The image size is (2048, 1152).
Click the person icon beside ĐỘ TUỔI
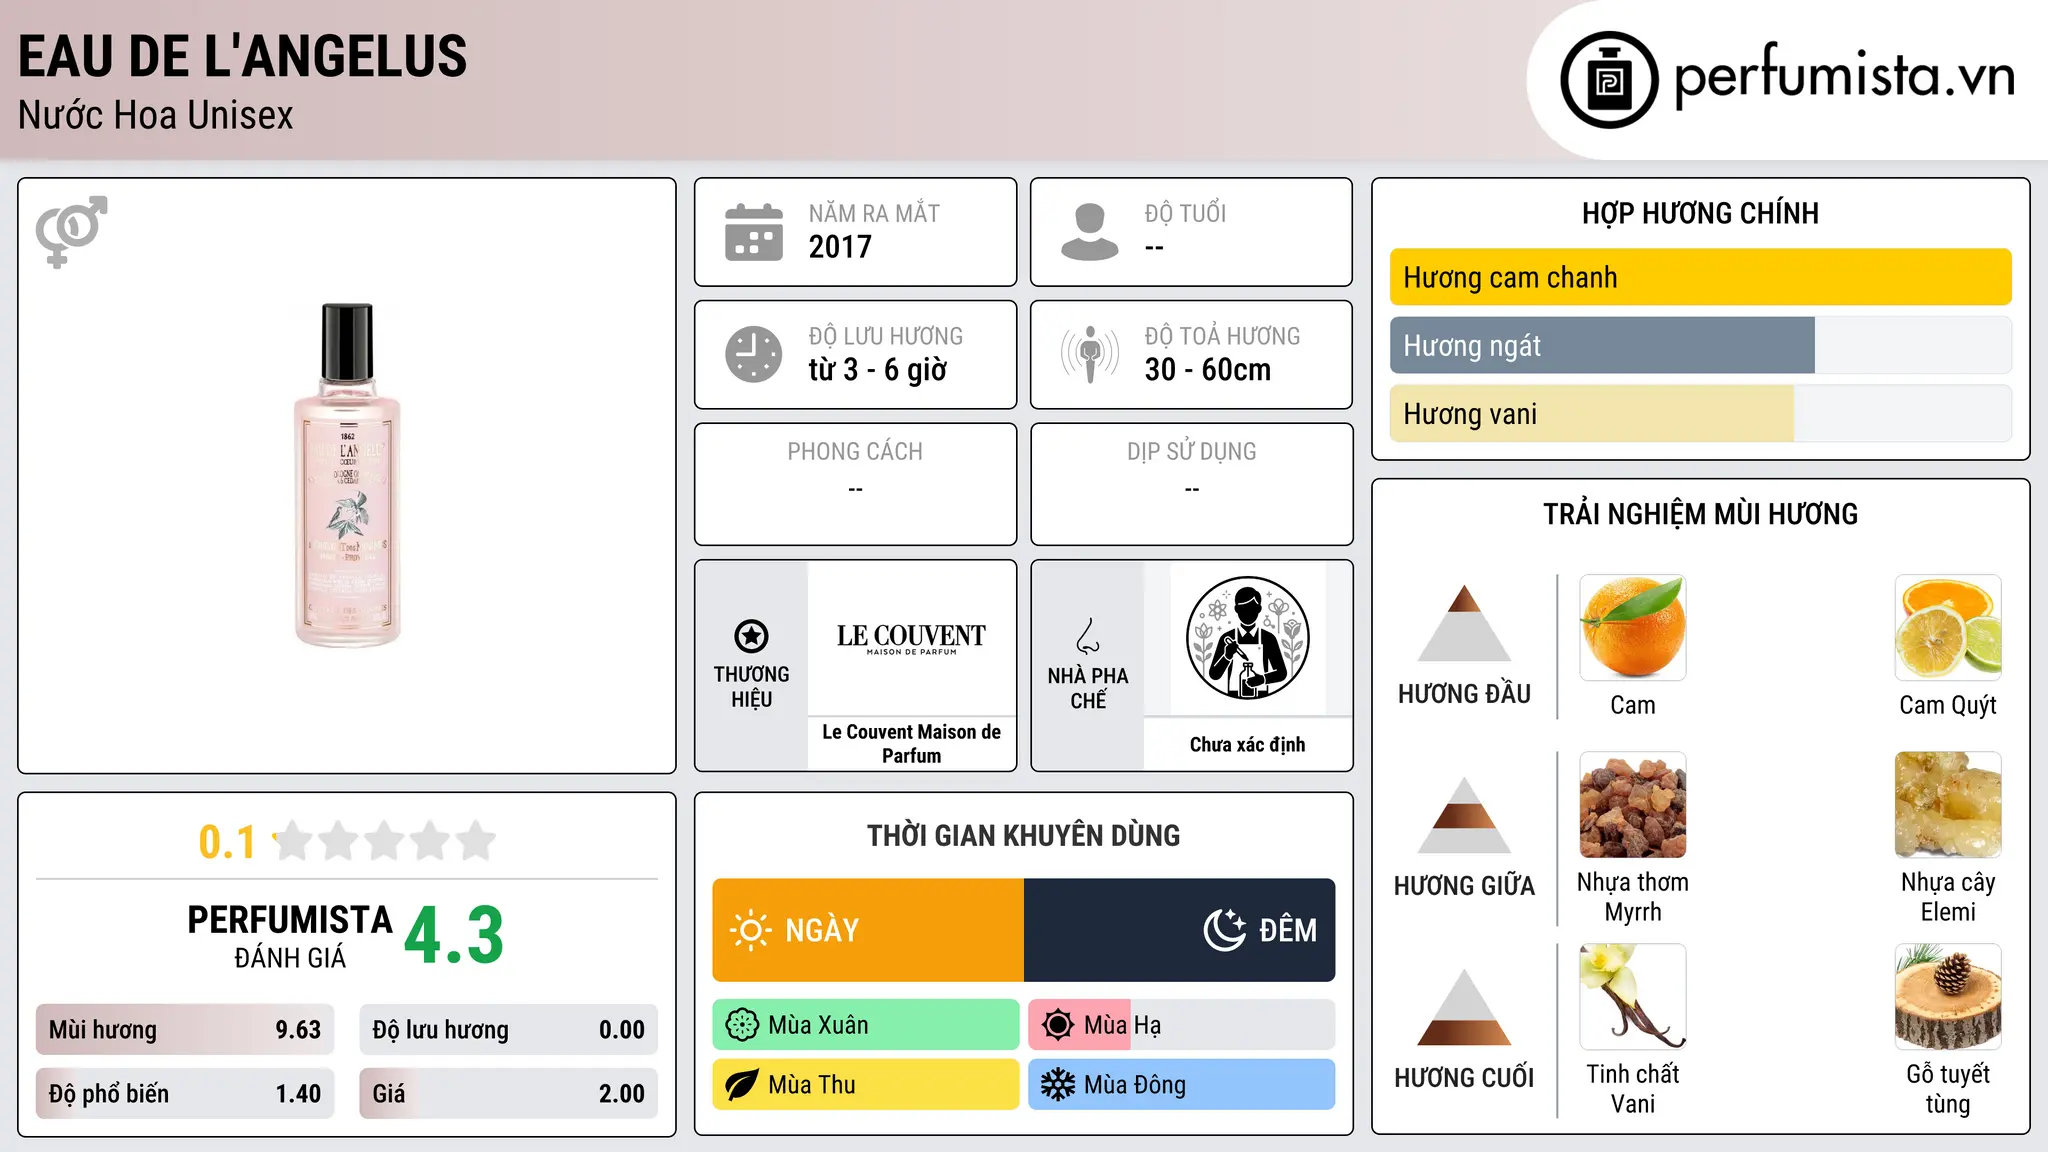point(1090,232)
